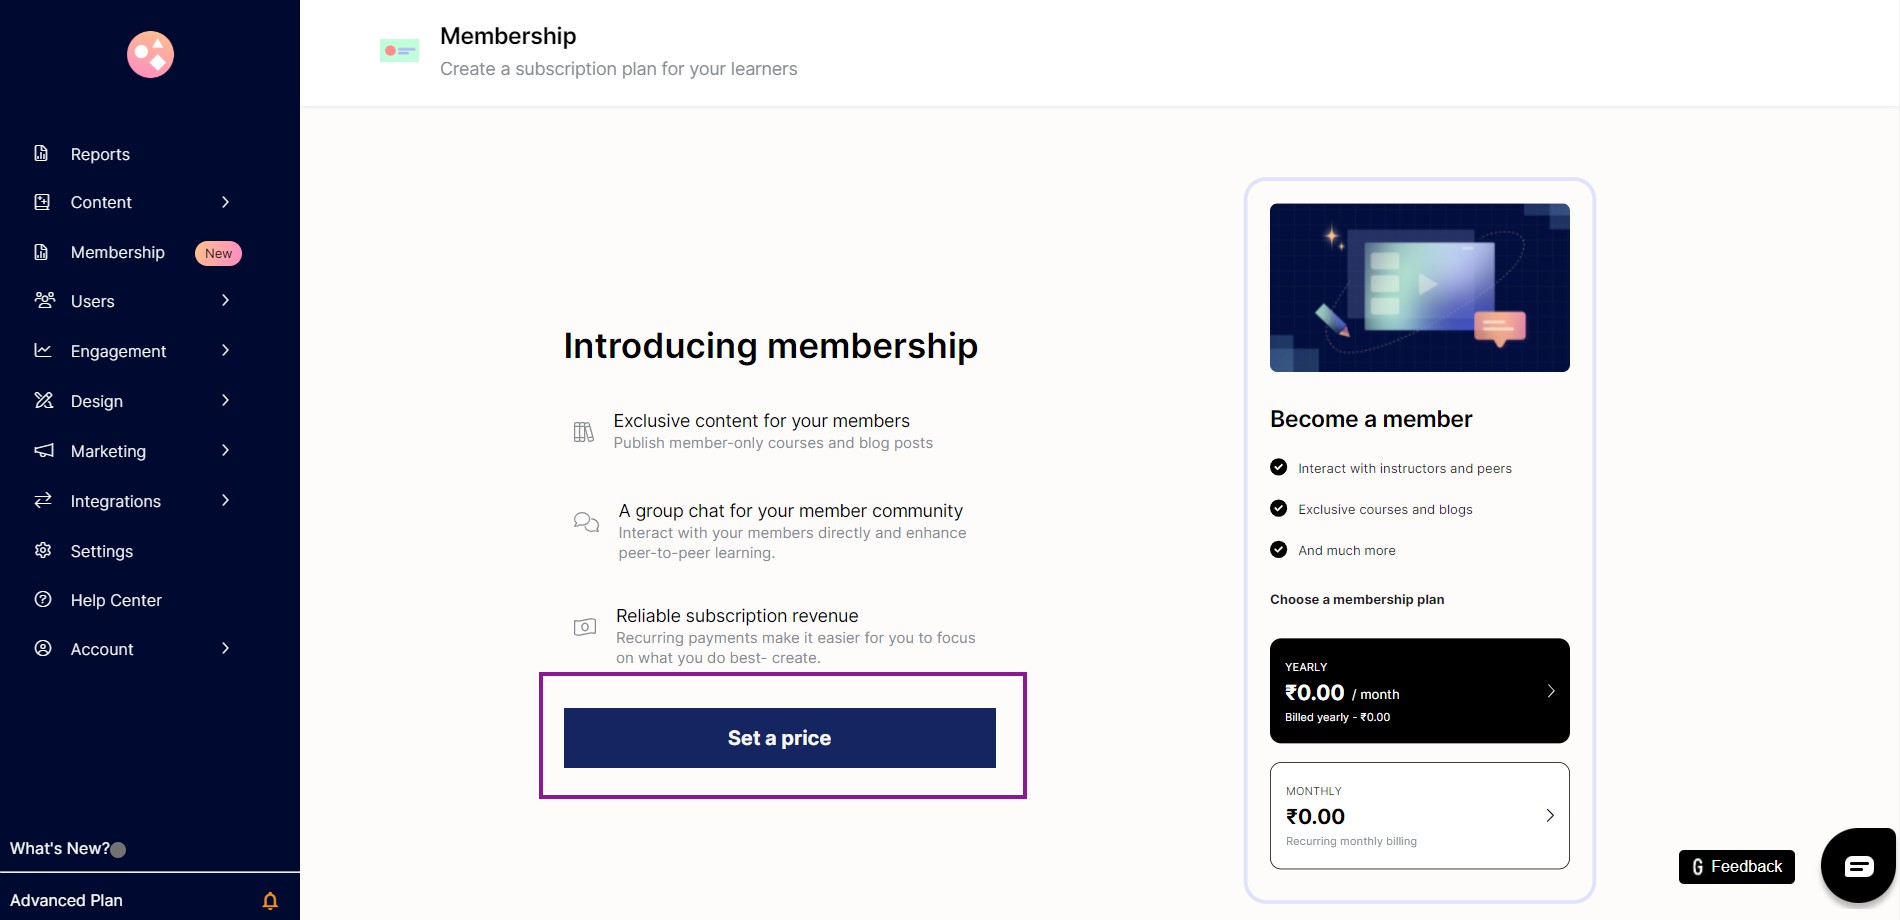Select the Monthly membership plan card
Viewport: 1900px width, 920px height.
[x=1420, y=816]
